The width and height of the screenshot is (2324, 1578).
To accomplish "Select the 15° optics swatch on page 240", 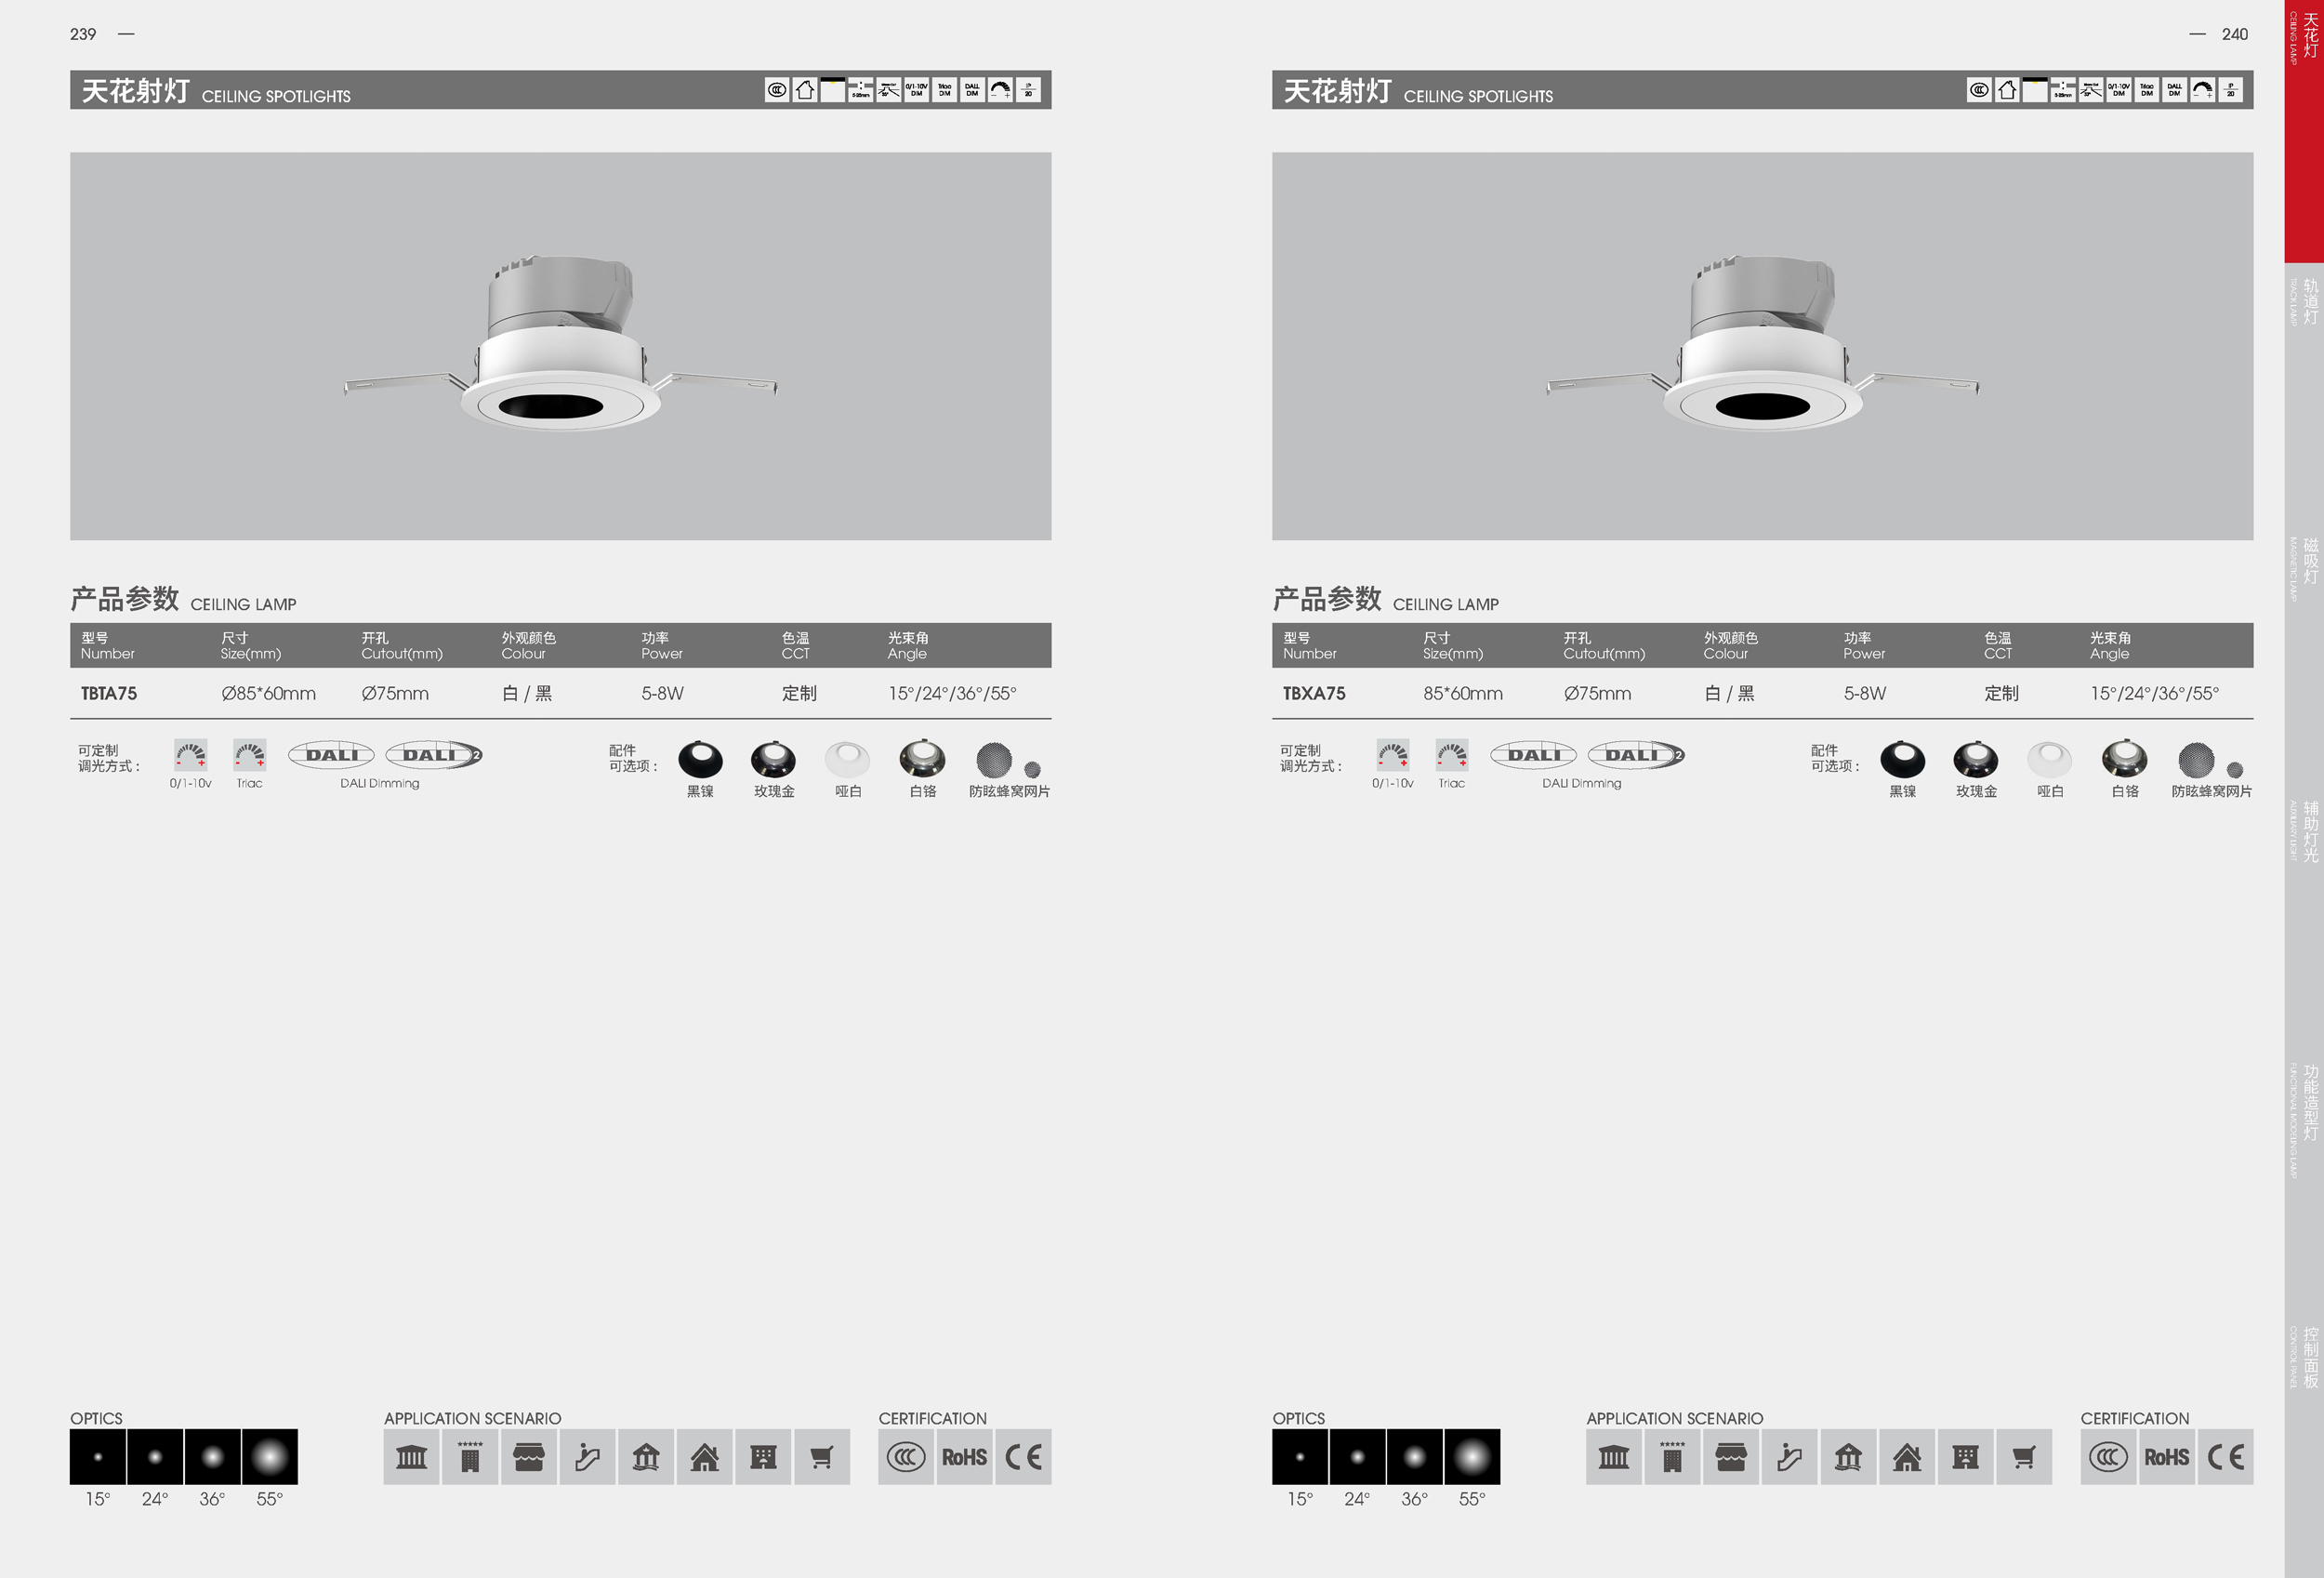I will coord(1300,1457).
